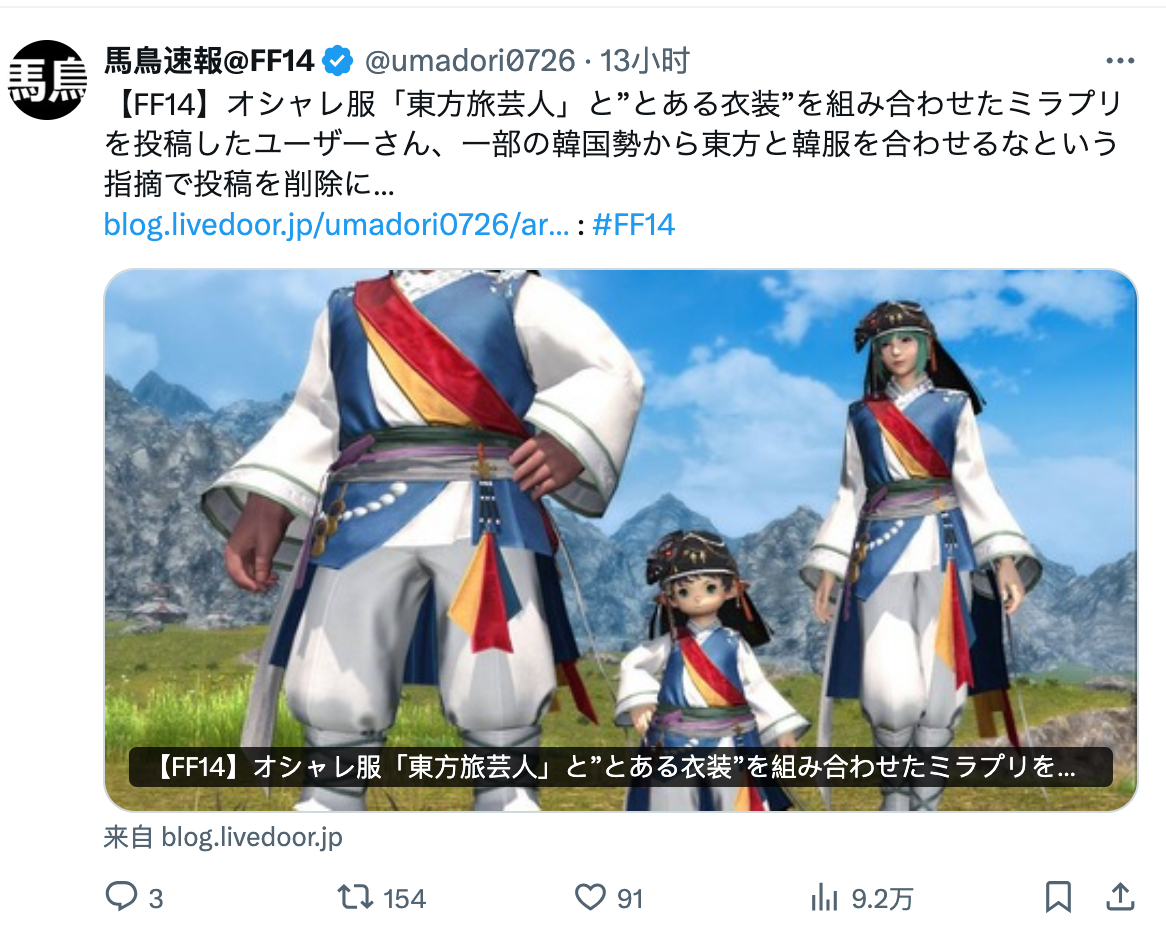Click the like count 91
The image size is (1166, 938).
(x=630, y=899)
